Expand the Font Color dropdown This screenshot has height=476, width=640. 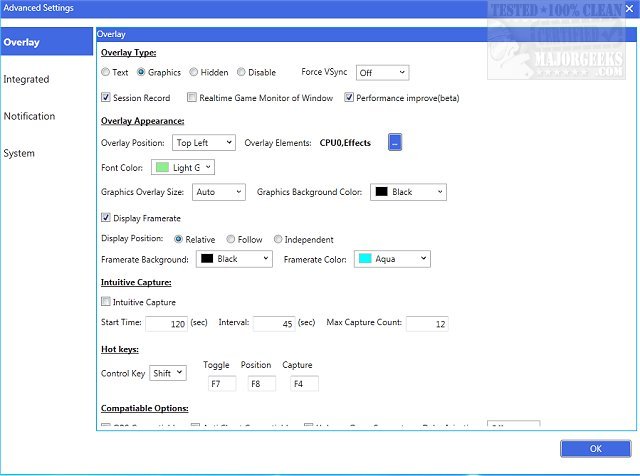pyautogui.click(x=183, y=167)
